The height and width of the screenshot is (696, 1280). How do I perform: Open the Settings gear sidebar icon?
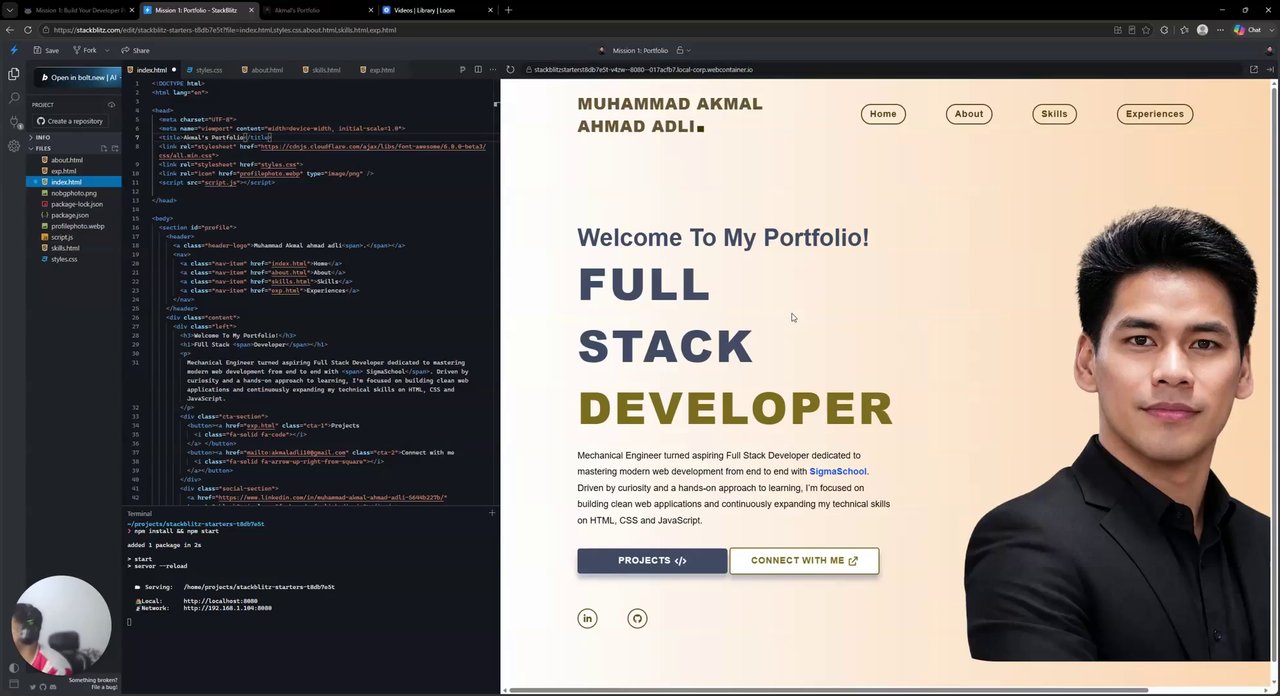point(13,146)
